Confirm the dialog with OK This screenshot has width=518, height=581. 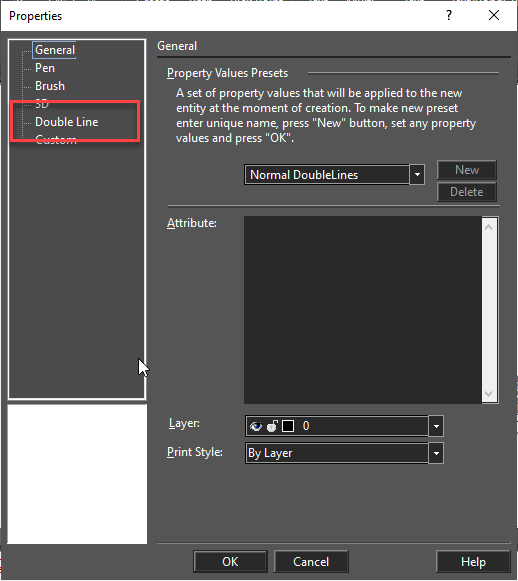(230, 562)
